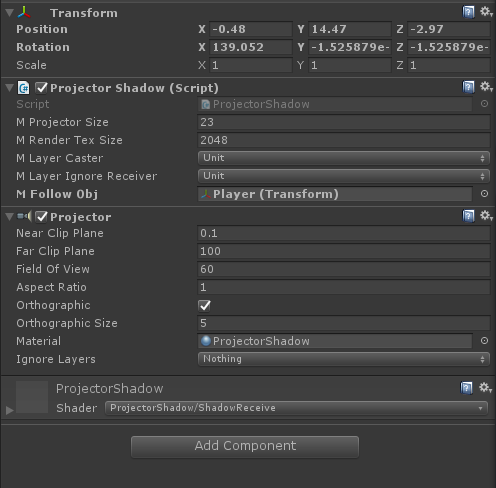
Task: Uncheck the Orthographic checkbox
Action: tap(204, 305)
